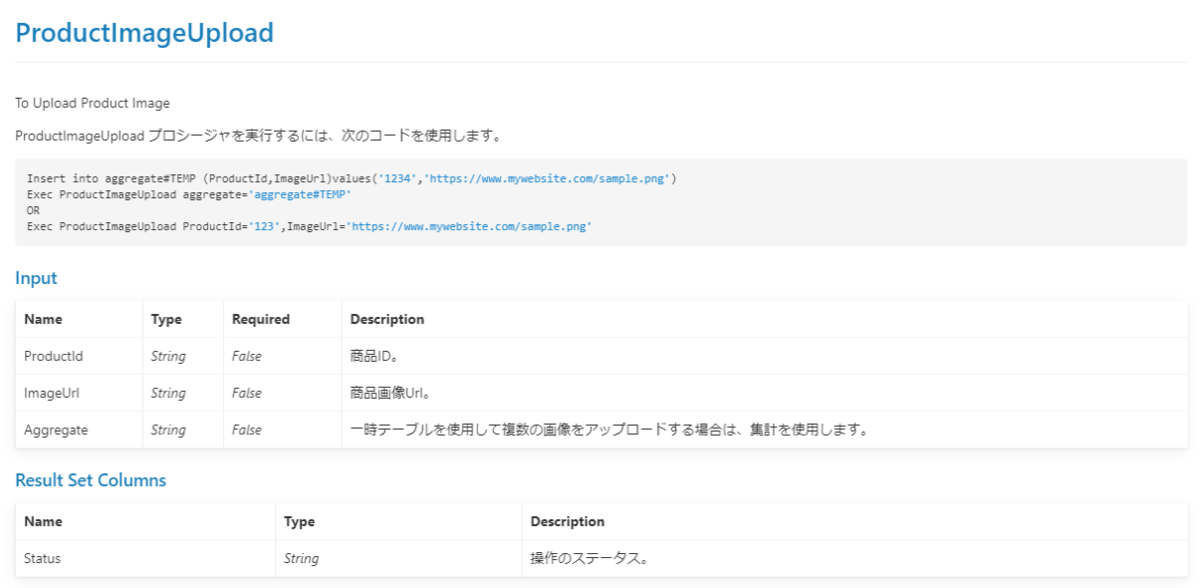Click the Aggregate row name cell
Screen dimensions: 1200x588
tap(56, 430)
